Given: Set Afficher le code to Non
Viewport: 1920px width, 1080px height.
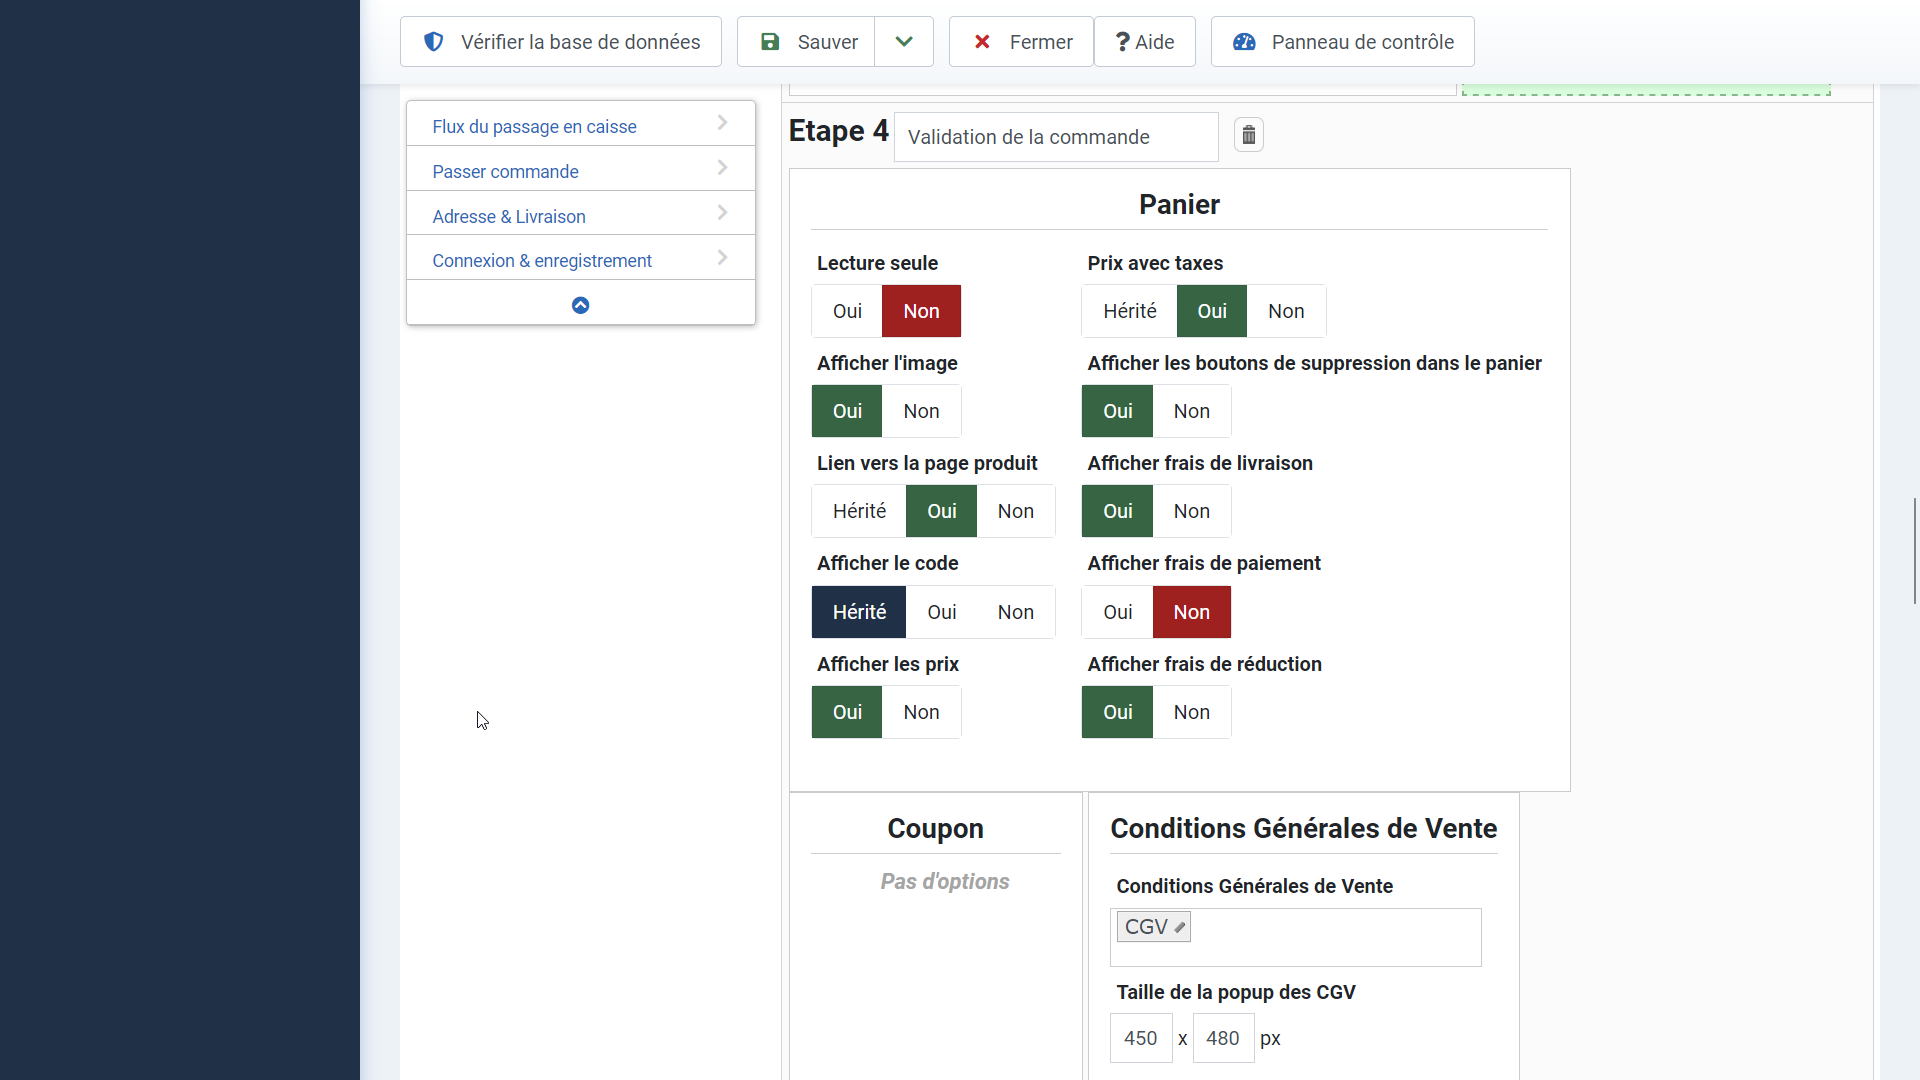Looking at the screenshot, I should [x=1015, y=612].
